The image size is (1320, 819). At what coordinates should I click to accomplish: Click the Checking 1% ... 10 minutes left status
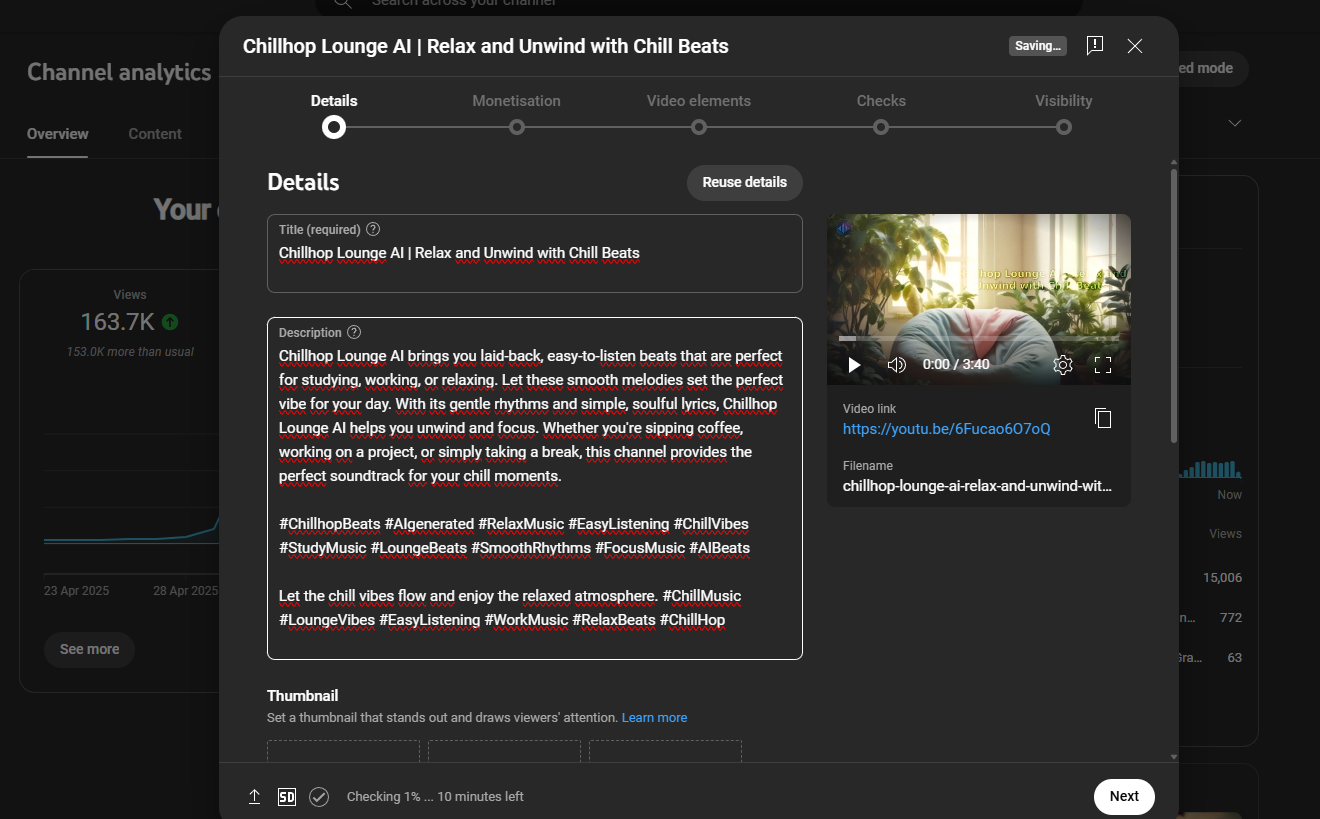pos(435,797)
